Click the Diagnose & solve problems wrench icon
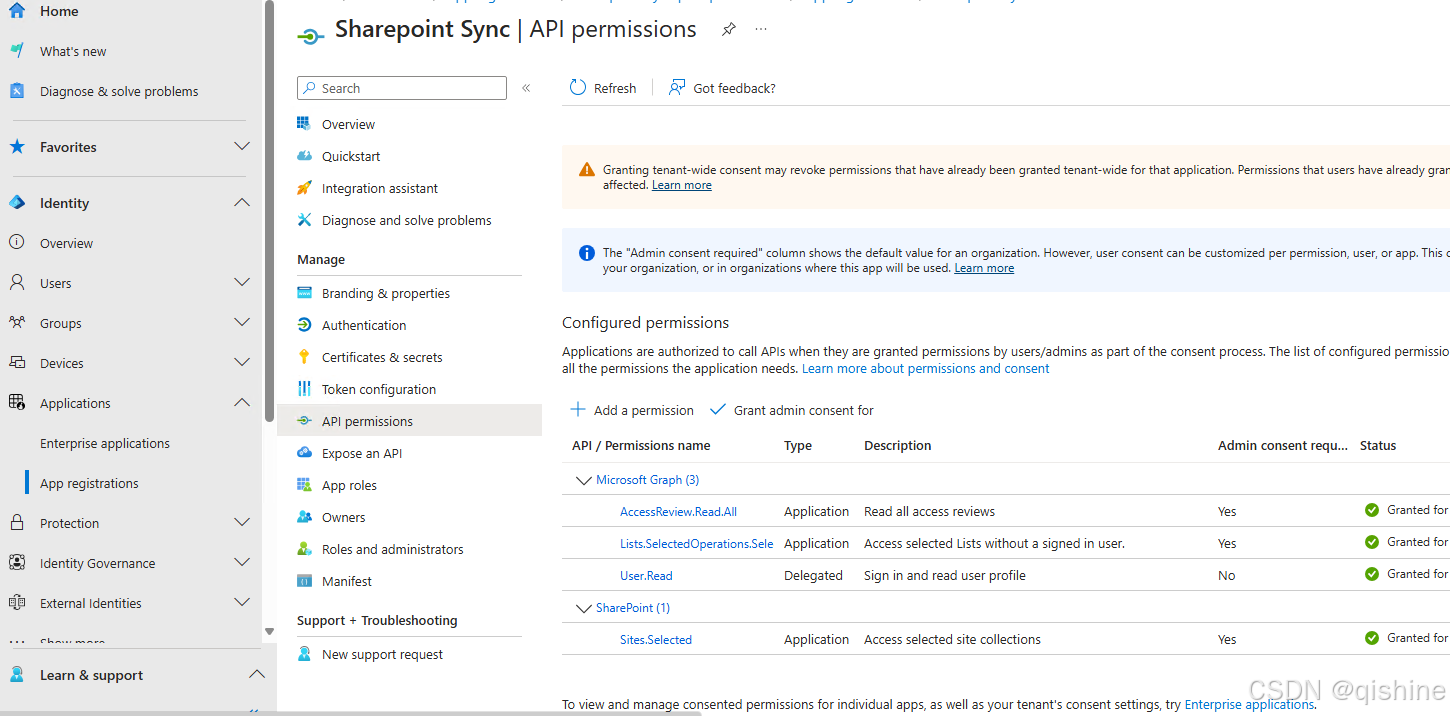Viewport: 1450px width, 716px height. pos(16,91)
